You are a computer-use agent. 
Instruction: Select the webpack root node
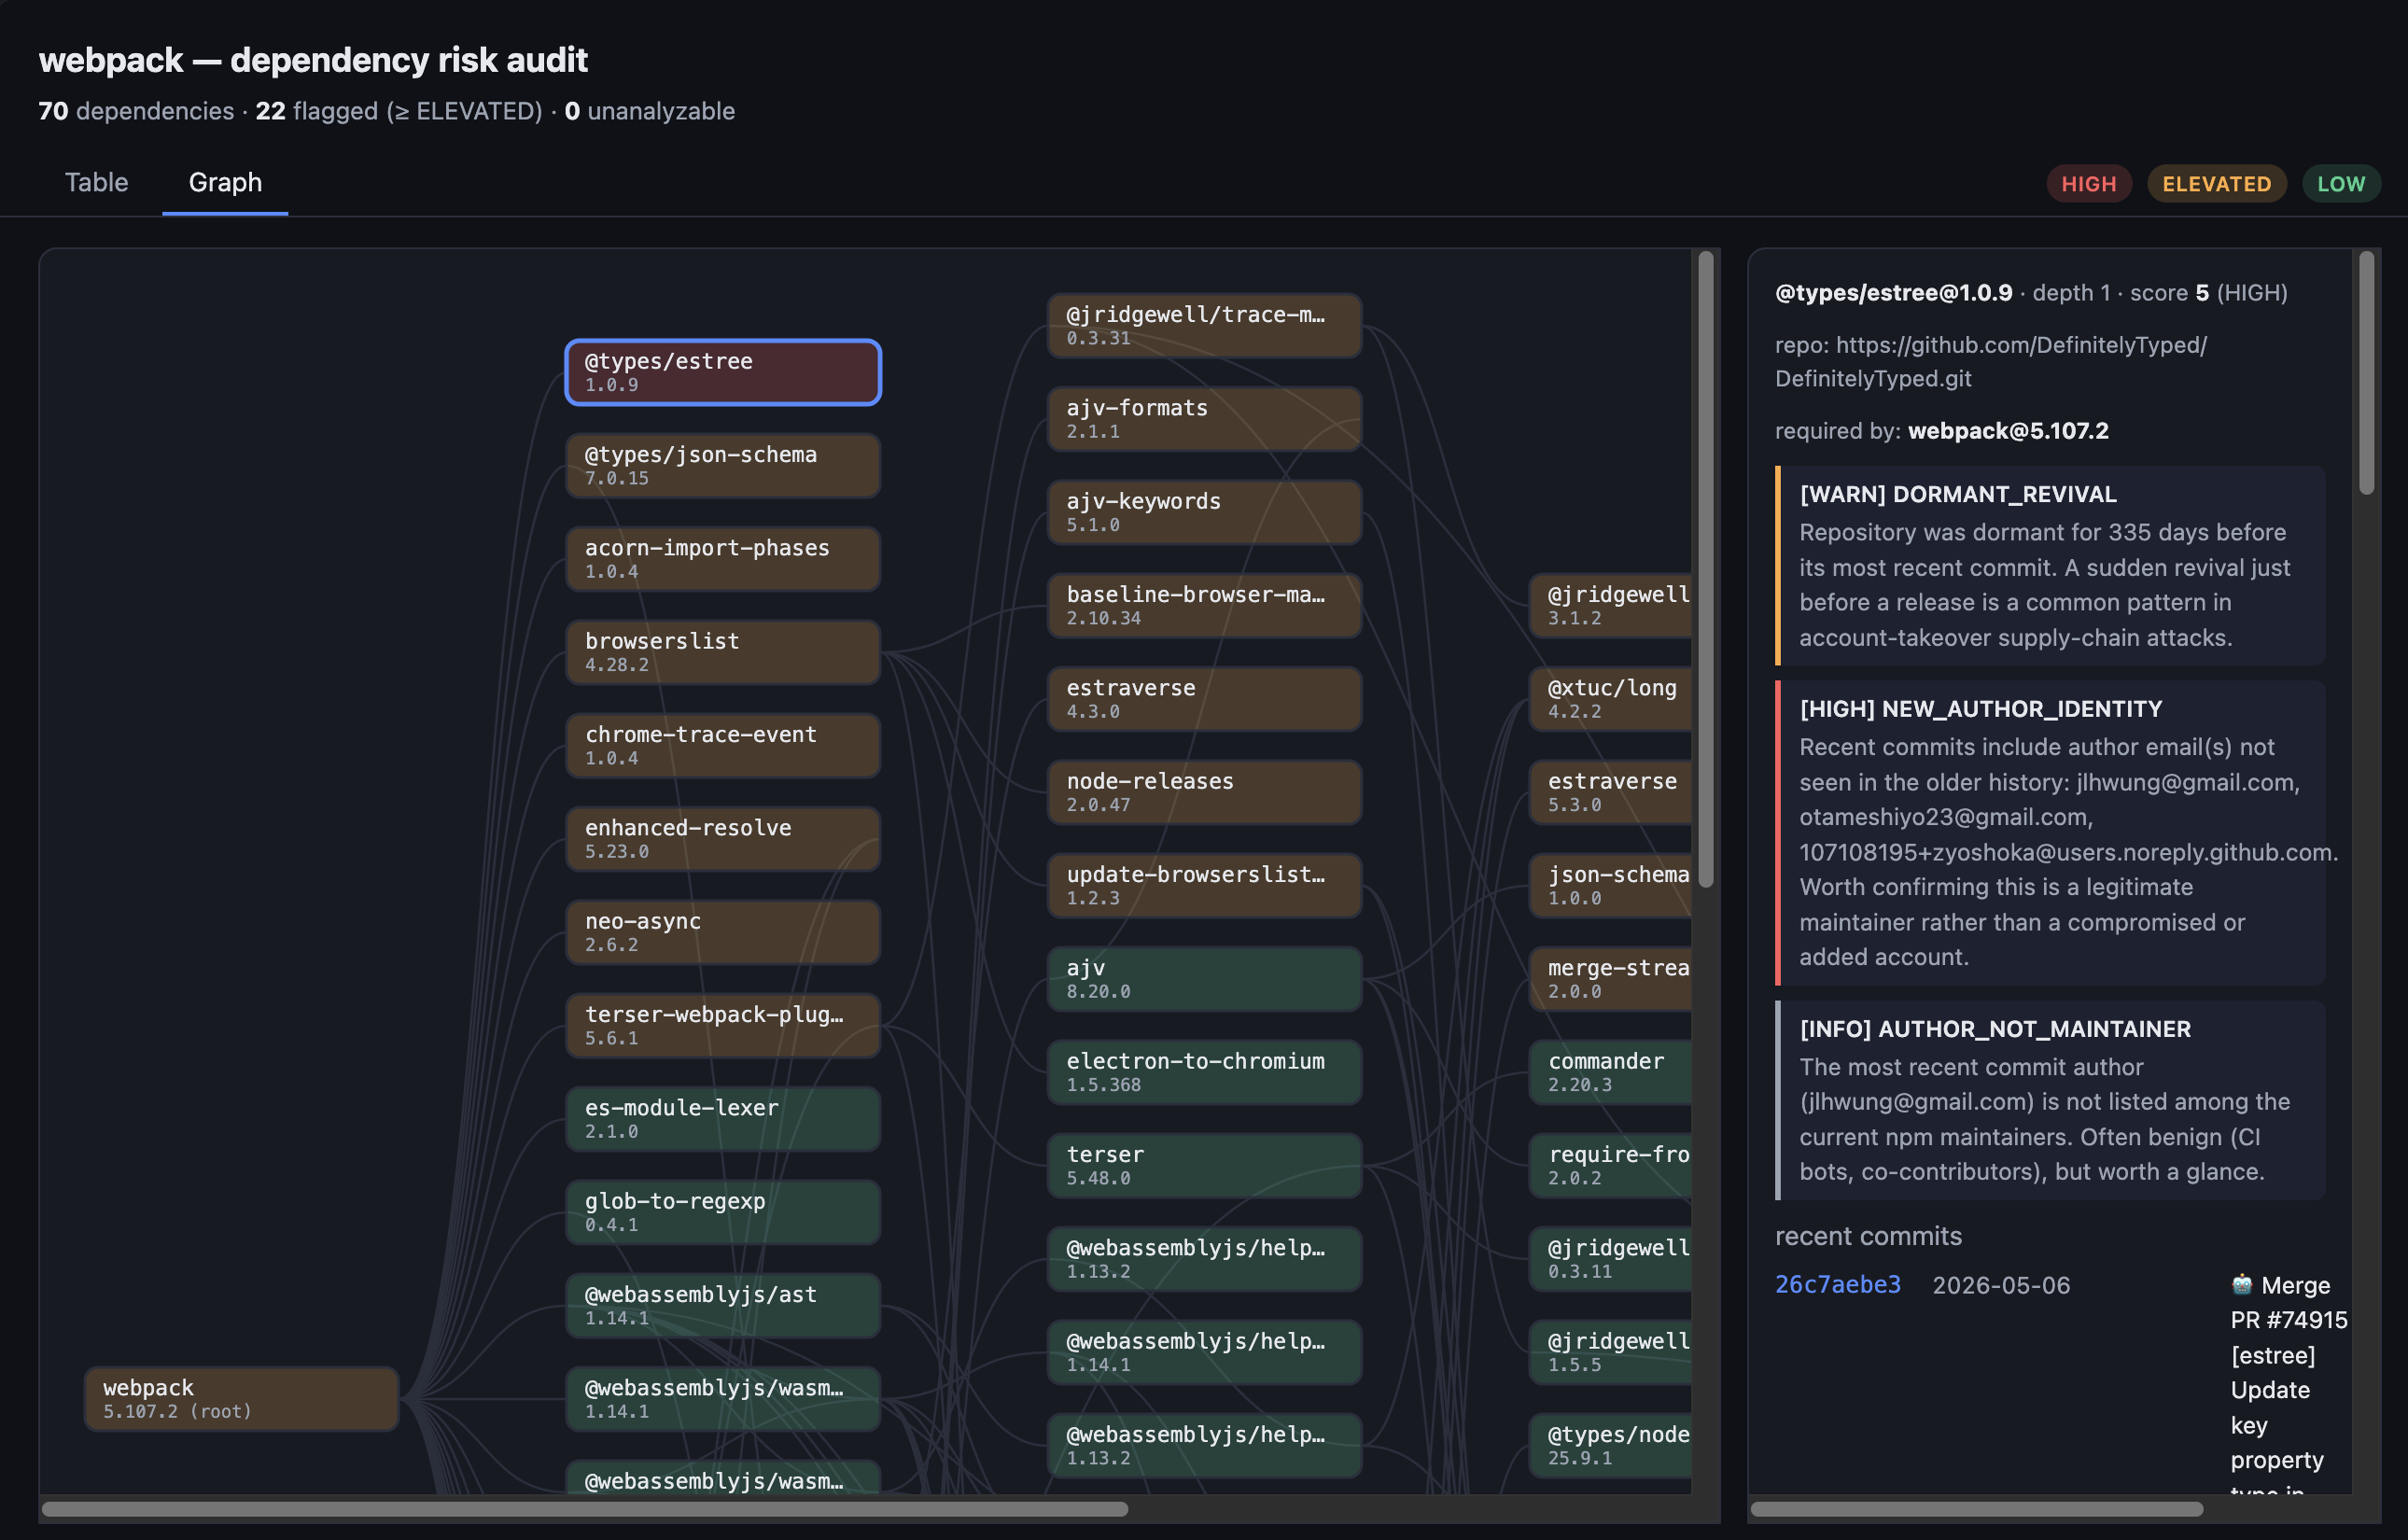coord(241,1397)
